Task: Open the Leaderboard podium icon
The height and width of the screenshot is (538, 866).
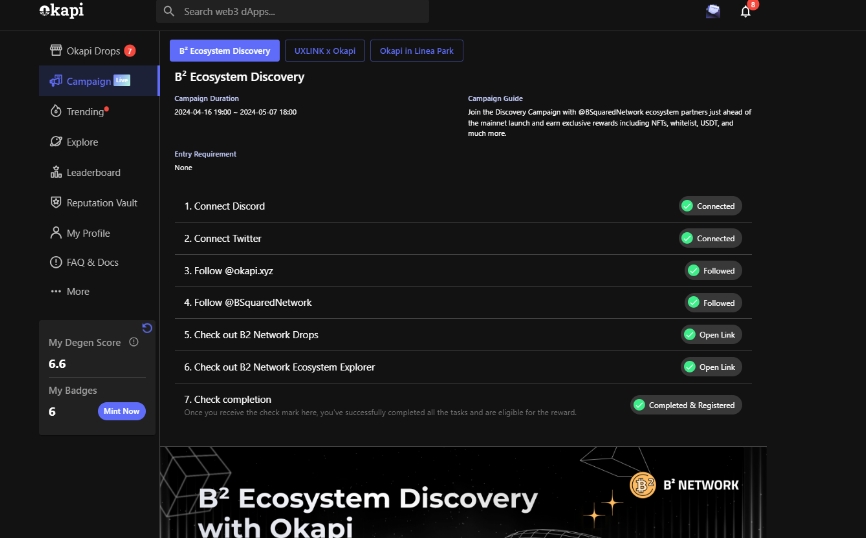Action: 56,172
